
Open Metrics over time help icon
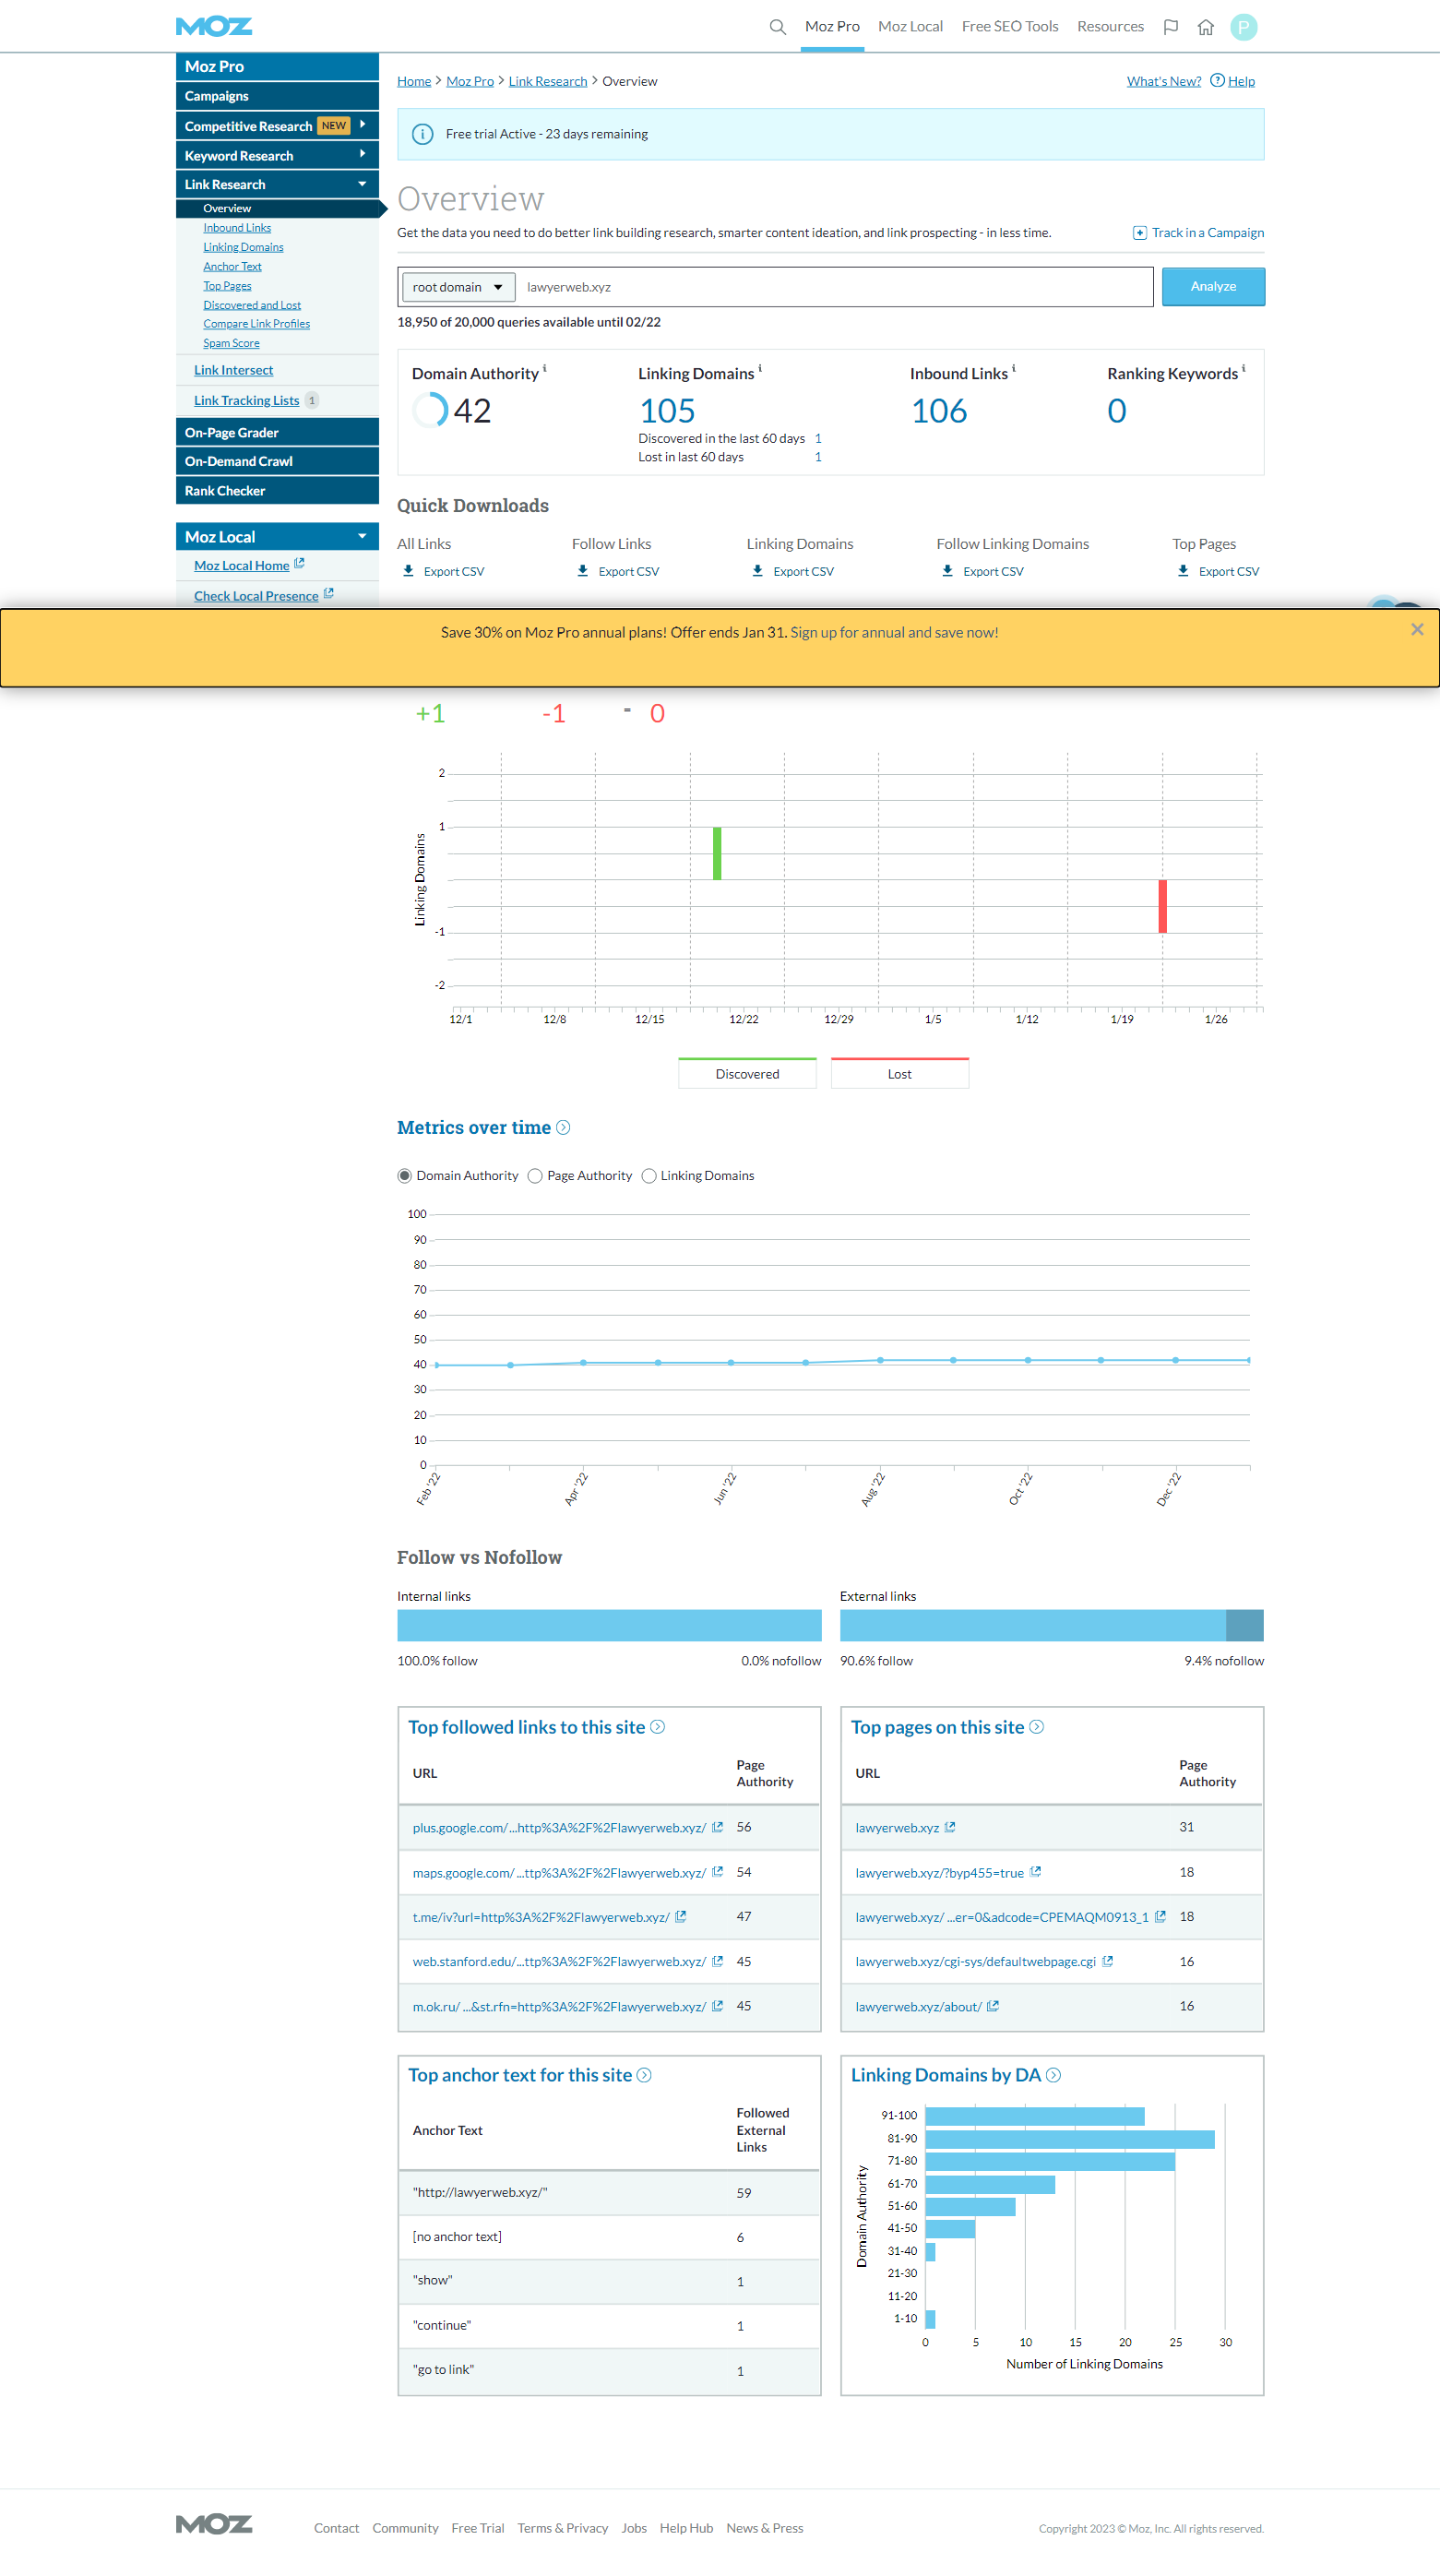563,1127
